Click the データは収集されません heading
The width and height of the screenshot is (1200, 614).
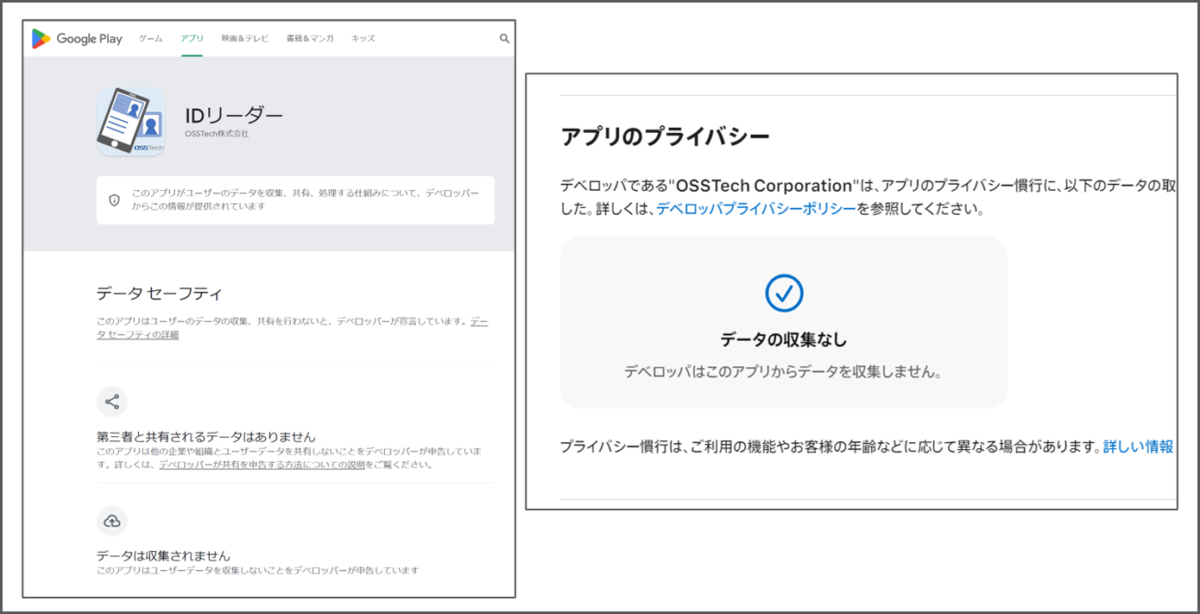(163, 555)
